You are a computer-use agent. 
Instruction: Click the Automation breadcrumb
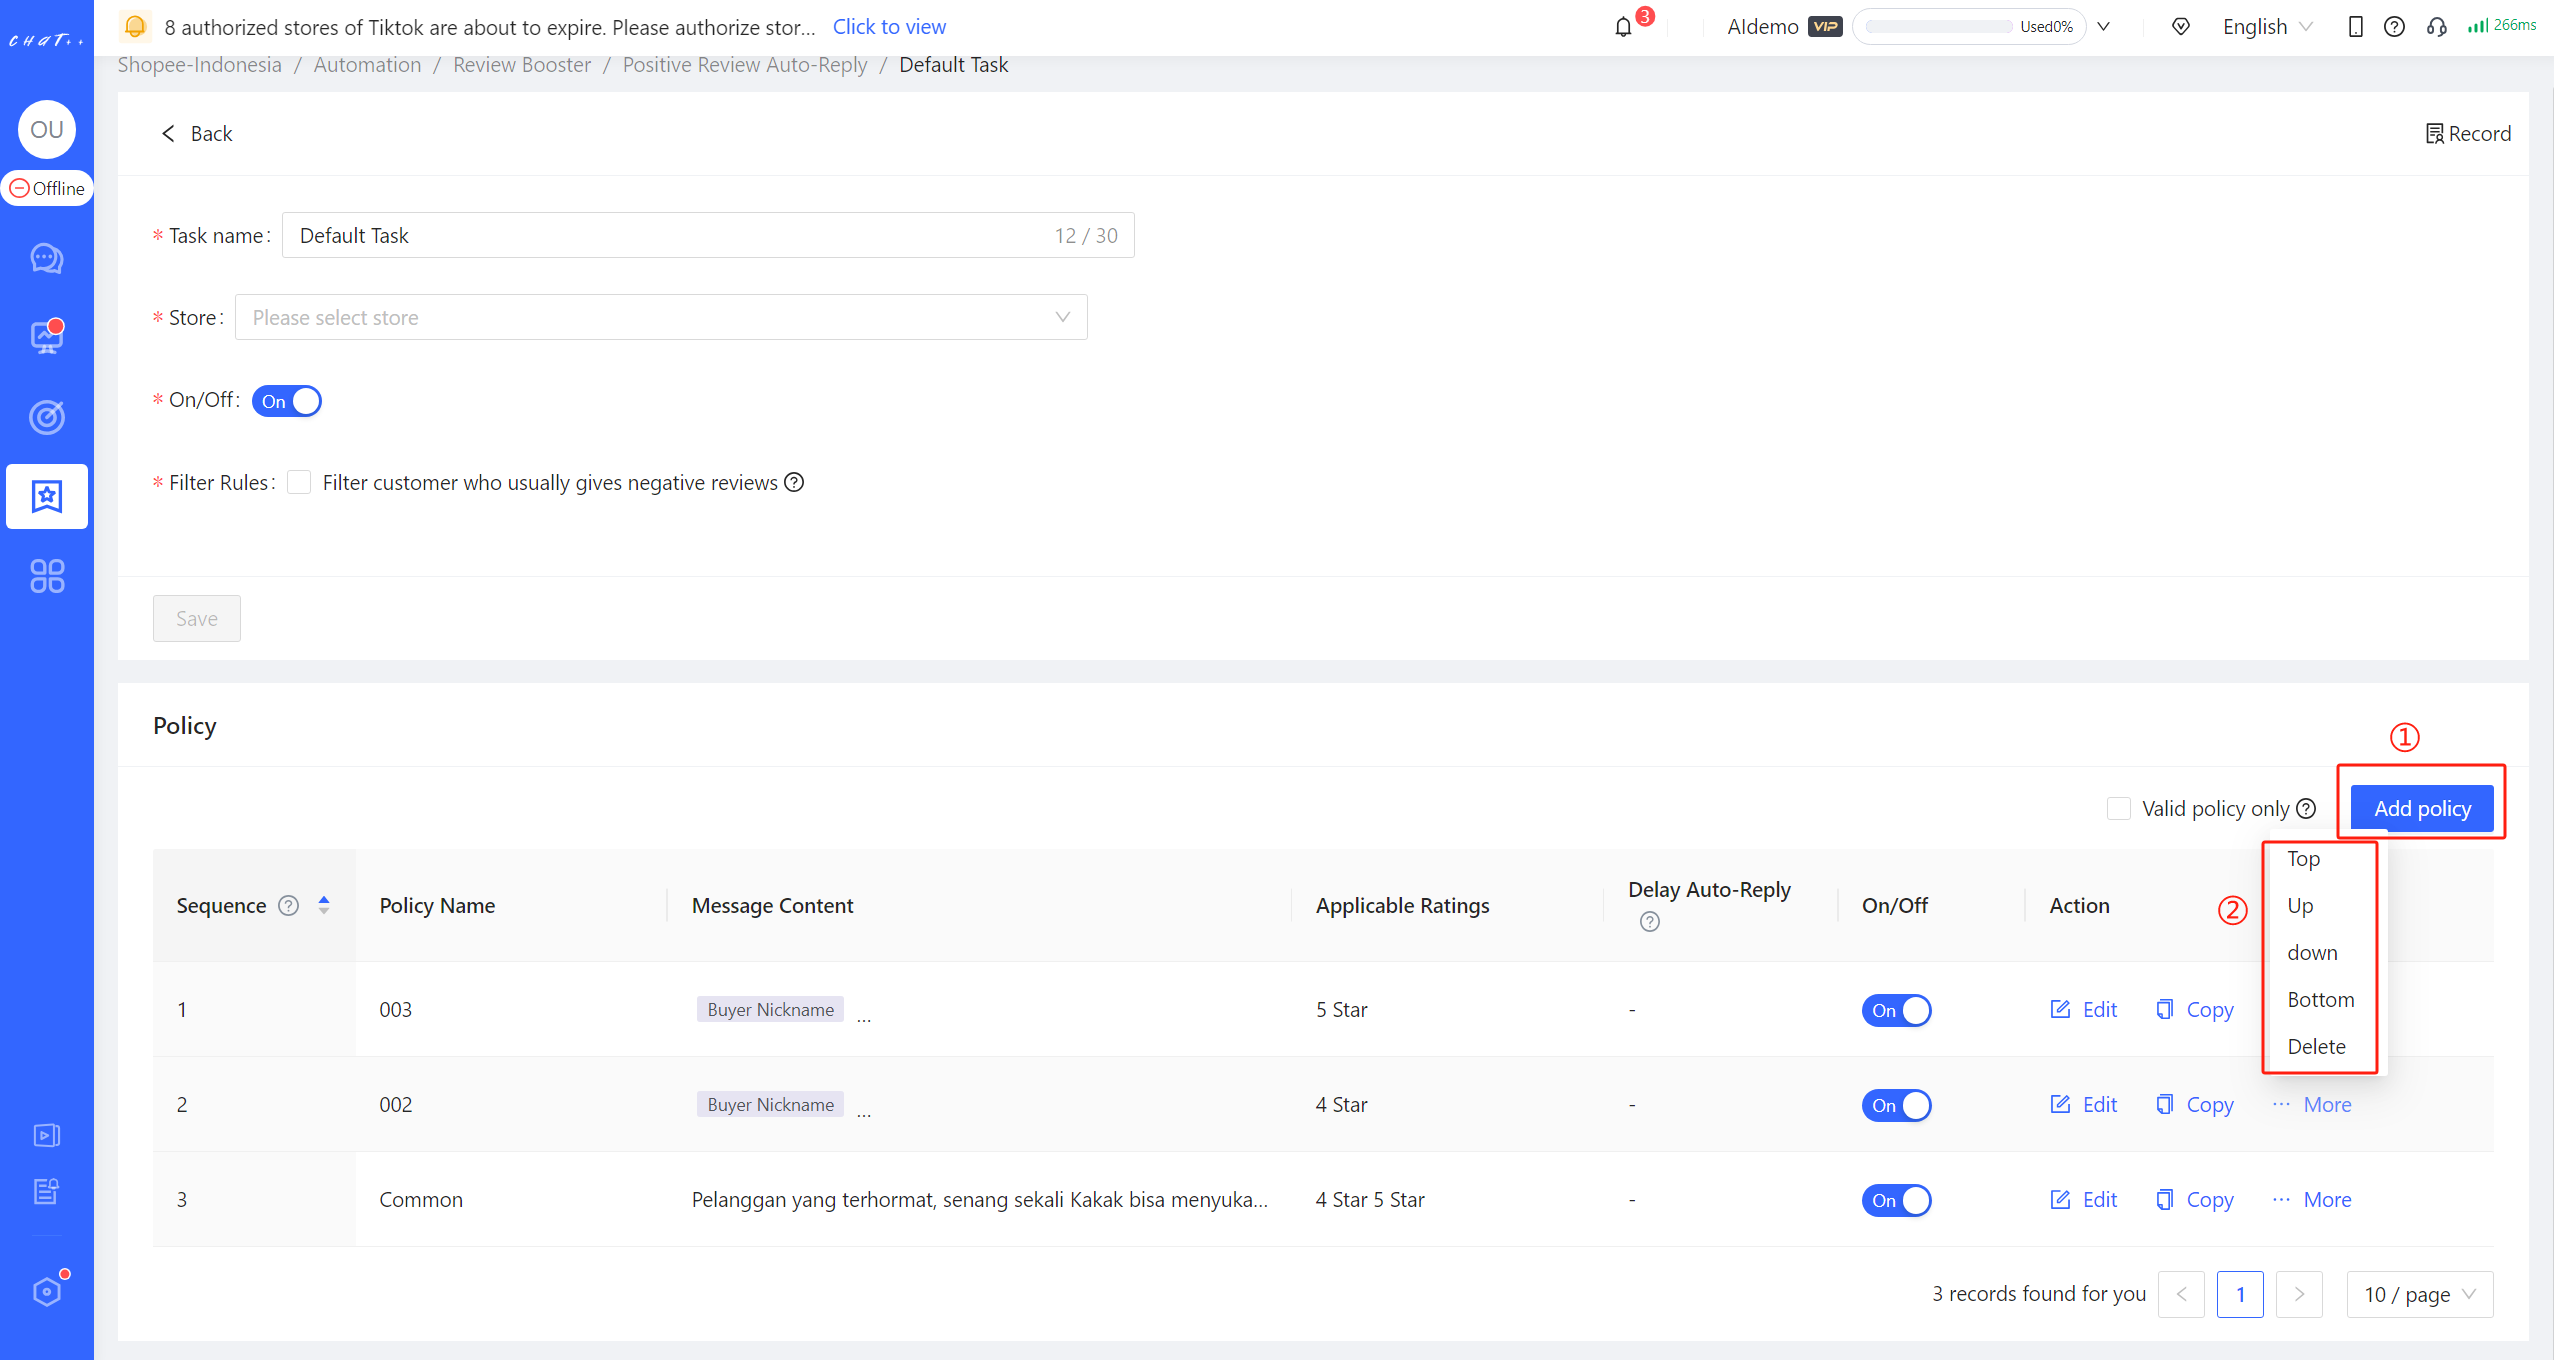tap(367, 65)
